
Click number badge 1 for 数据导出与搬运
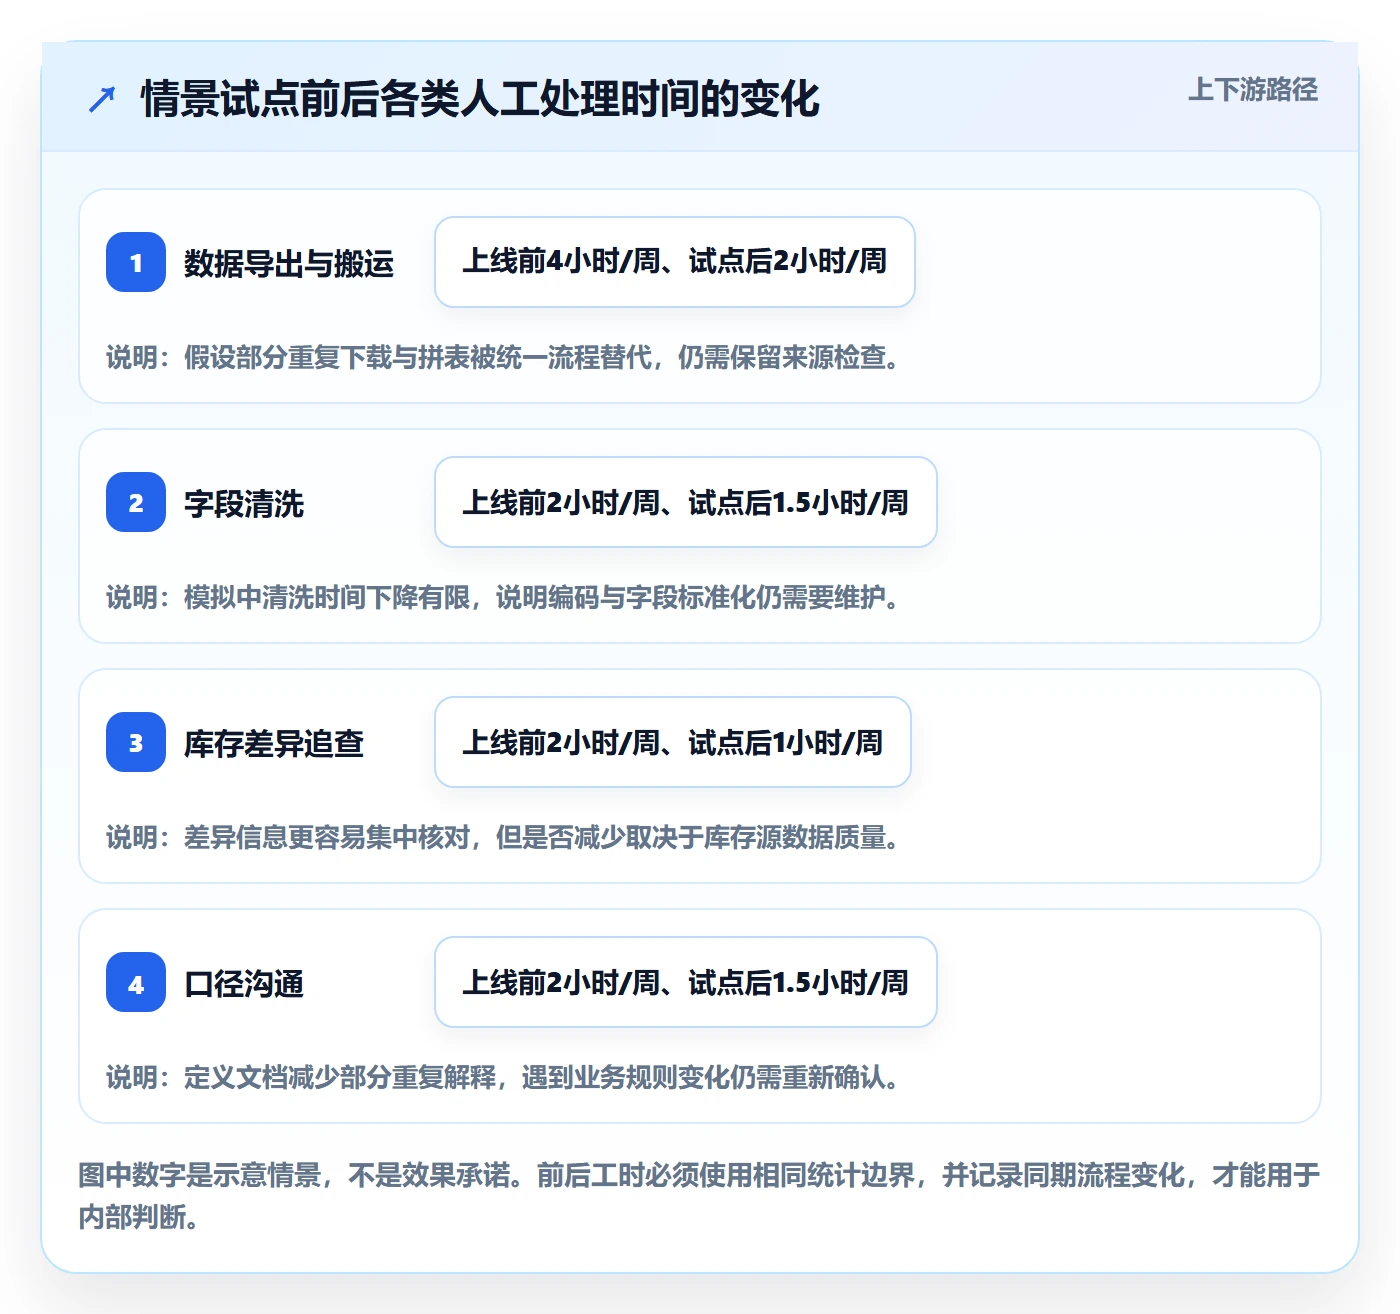point(136,262)
